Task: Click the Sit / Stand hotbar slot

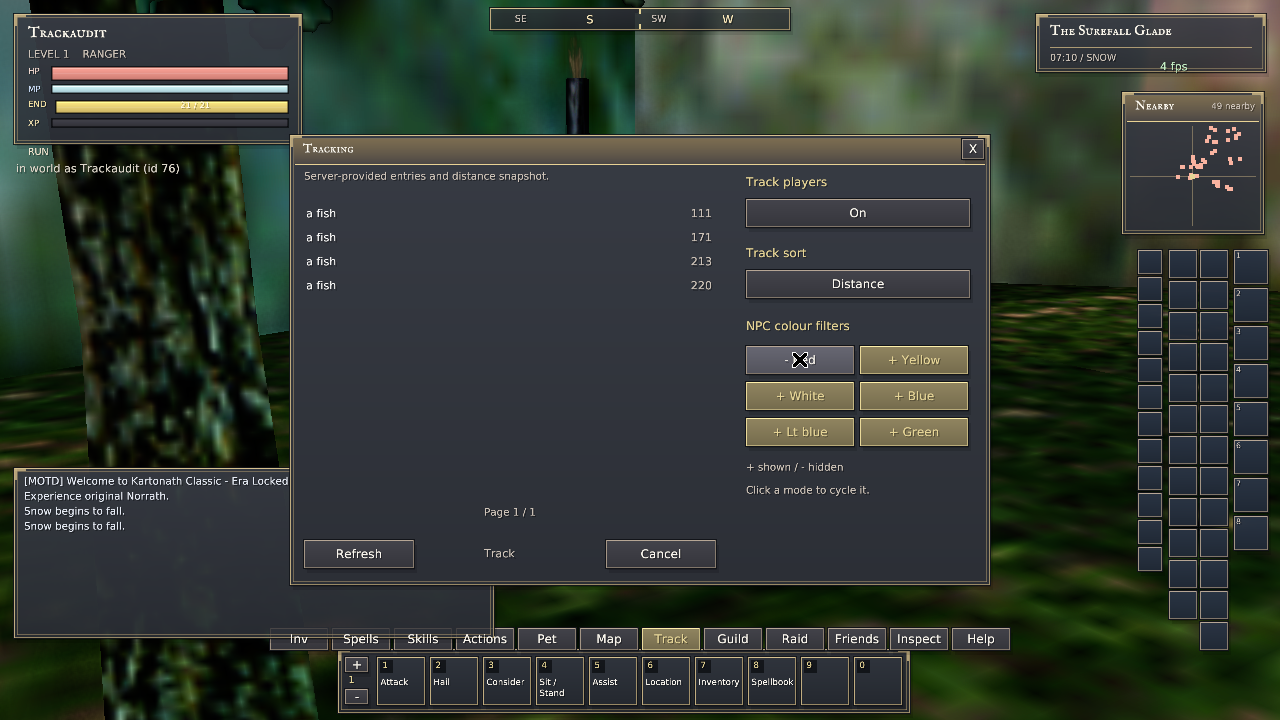Action: [559, 681]
